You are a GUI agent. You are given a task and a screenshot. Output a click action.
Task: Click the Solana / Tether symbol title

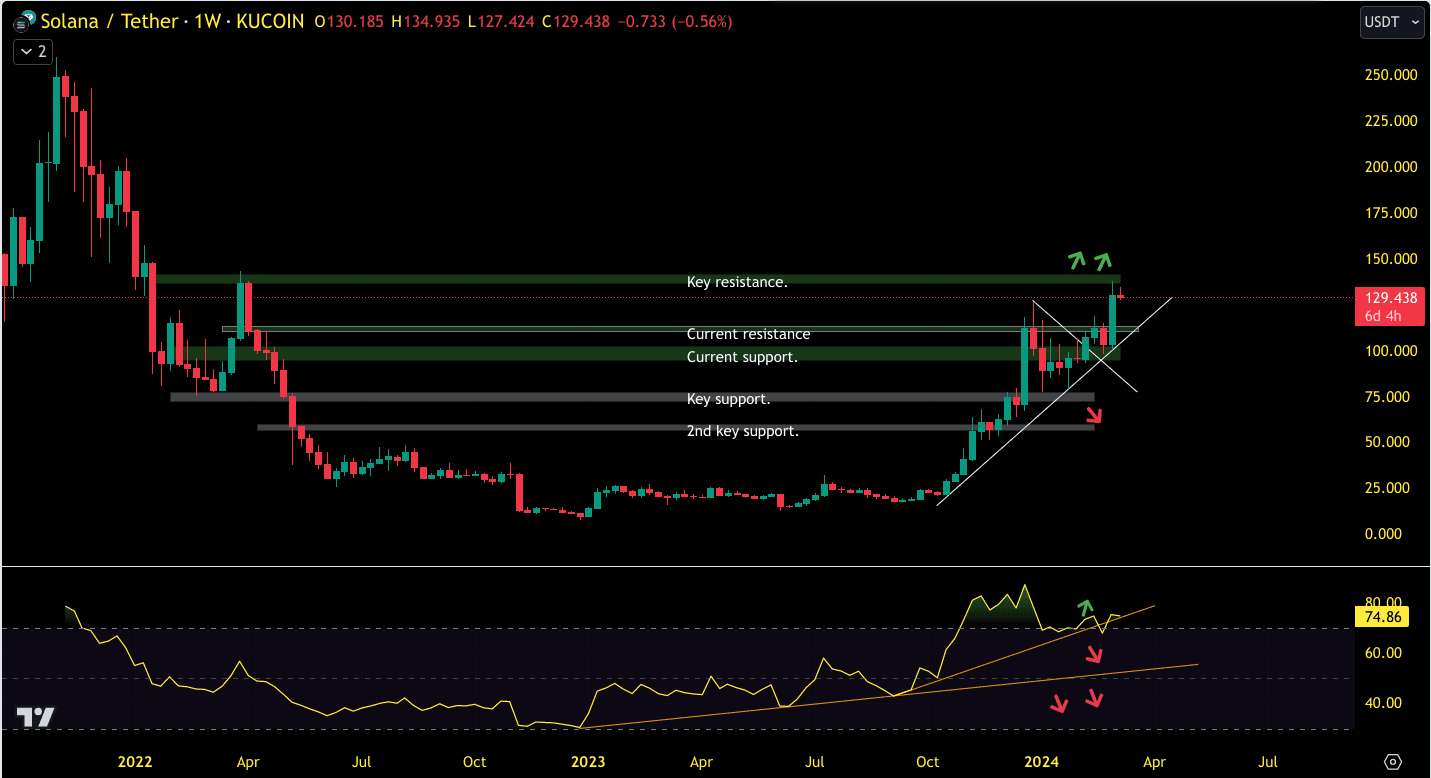pos(111,21)
